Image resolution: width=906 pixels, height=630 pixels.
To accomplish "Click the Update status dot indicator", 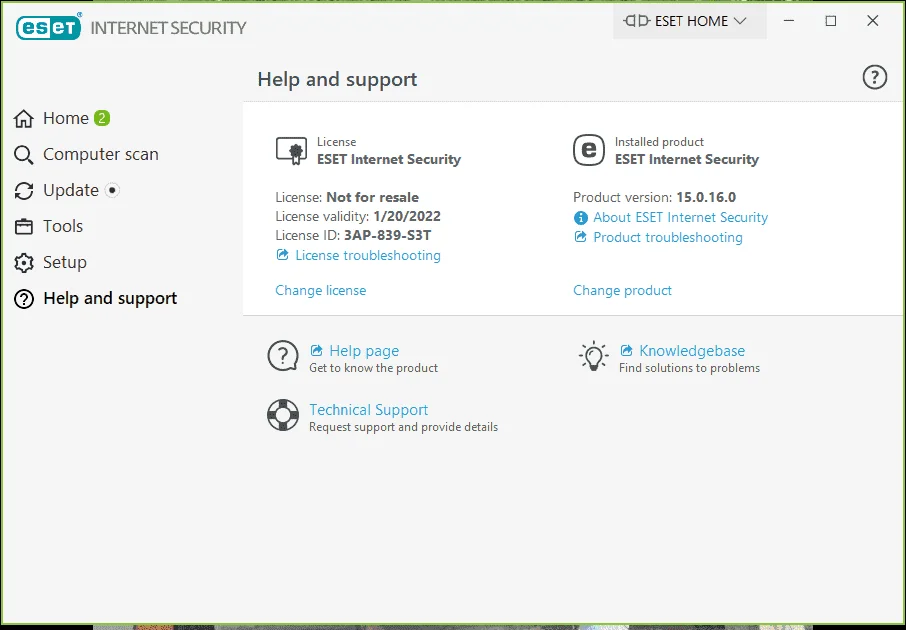I will (112, 190).
